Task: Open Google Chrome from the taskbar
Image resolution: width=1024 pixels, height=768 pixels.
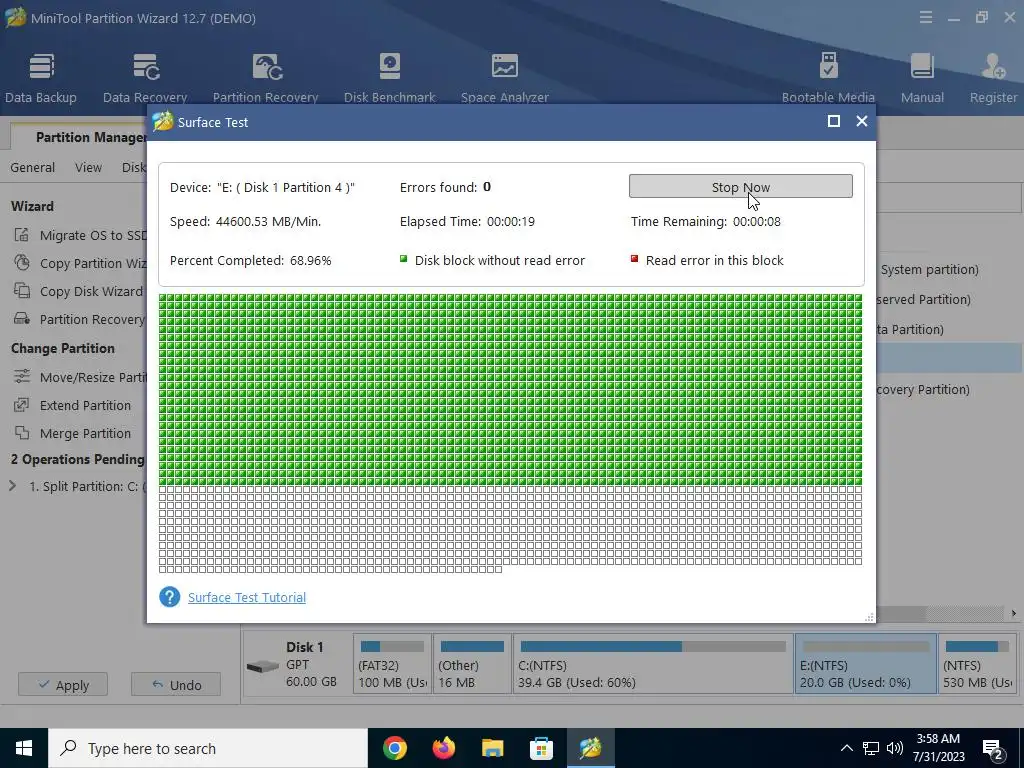Action: [x=394, y=748]
